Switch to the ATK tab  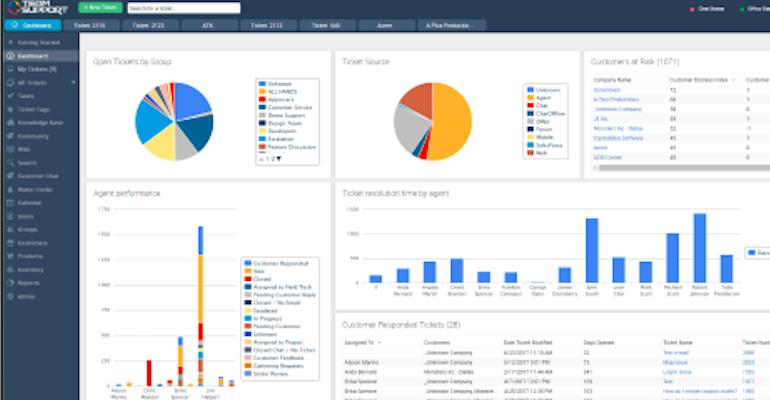click(208, 25)
